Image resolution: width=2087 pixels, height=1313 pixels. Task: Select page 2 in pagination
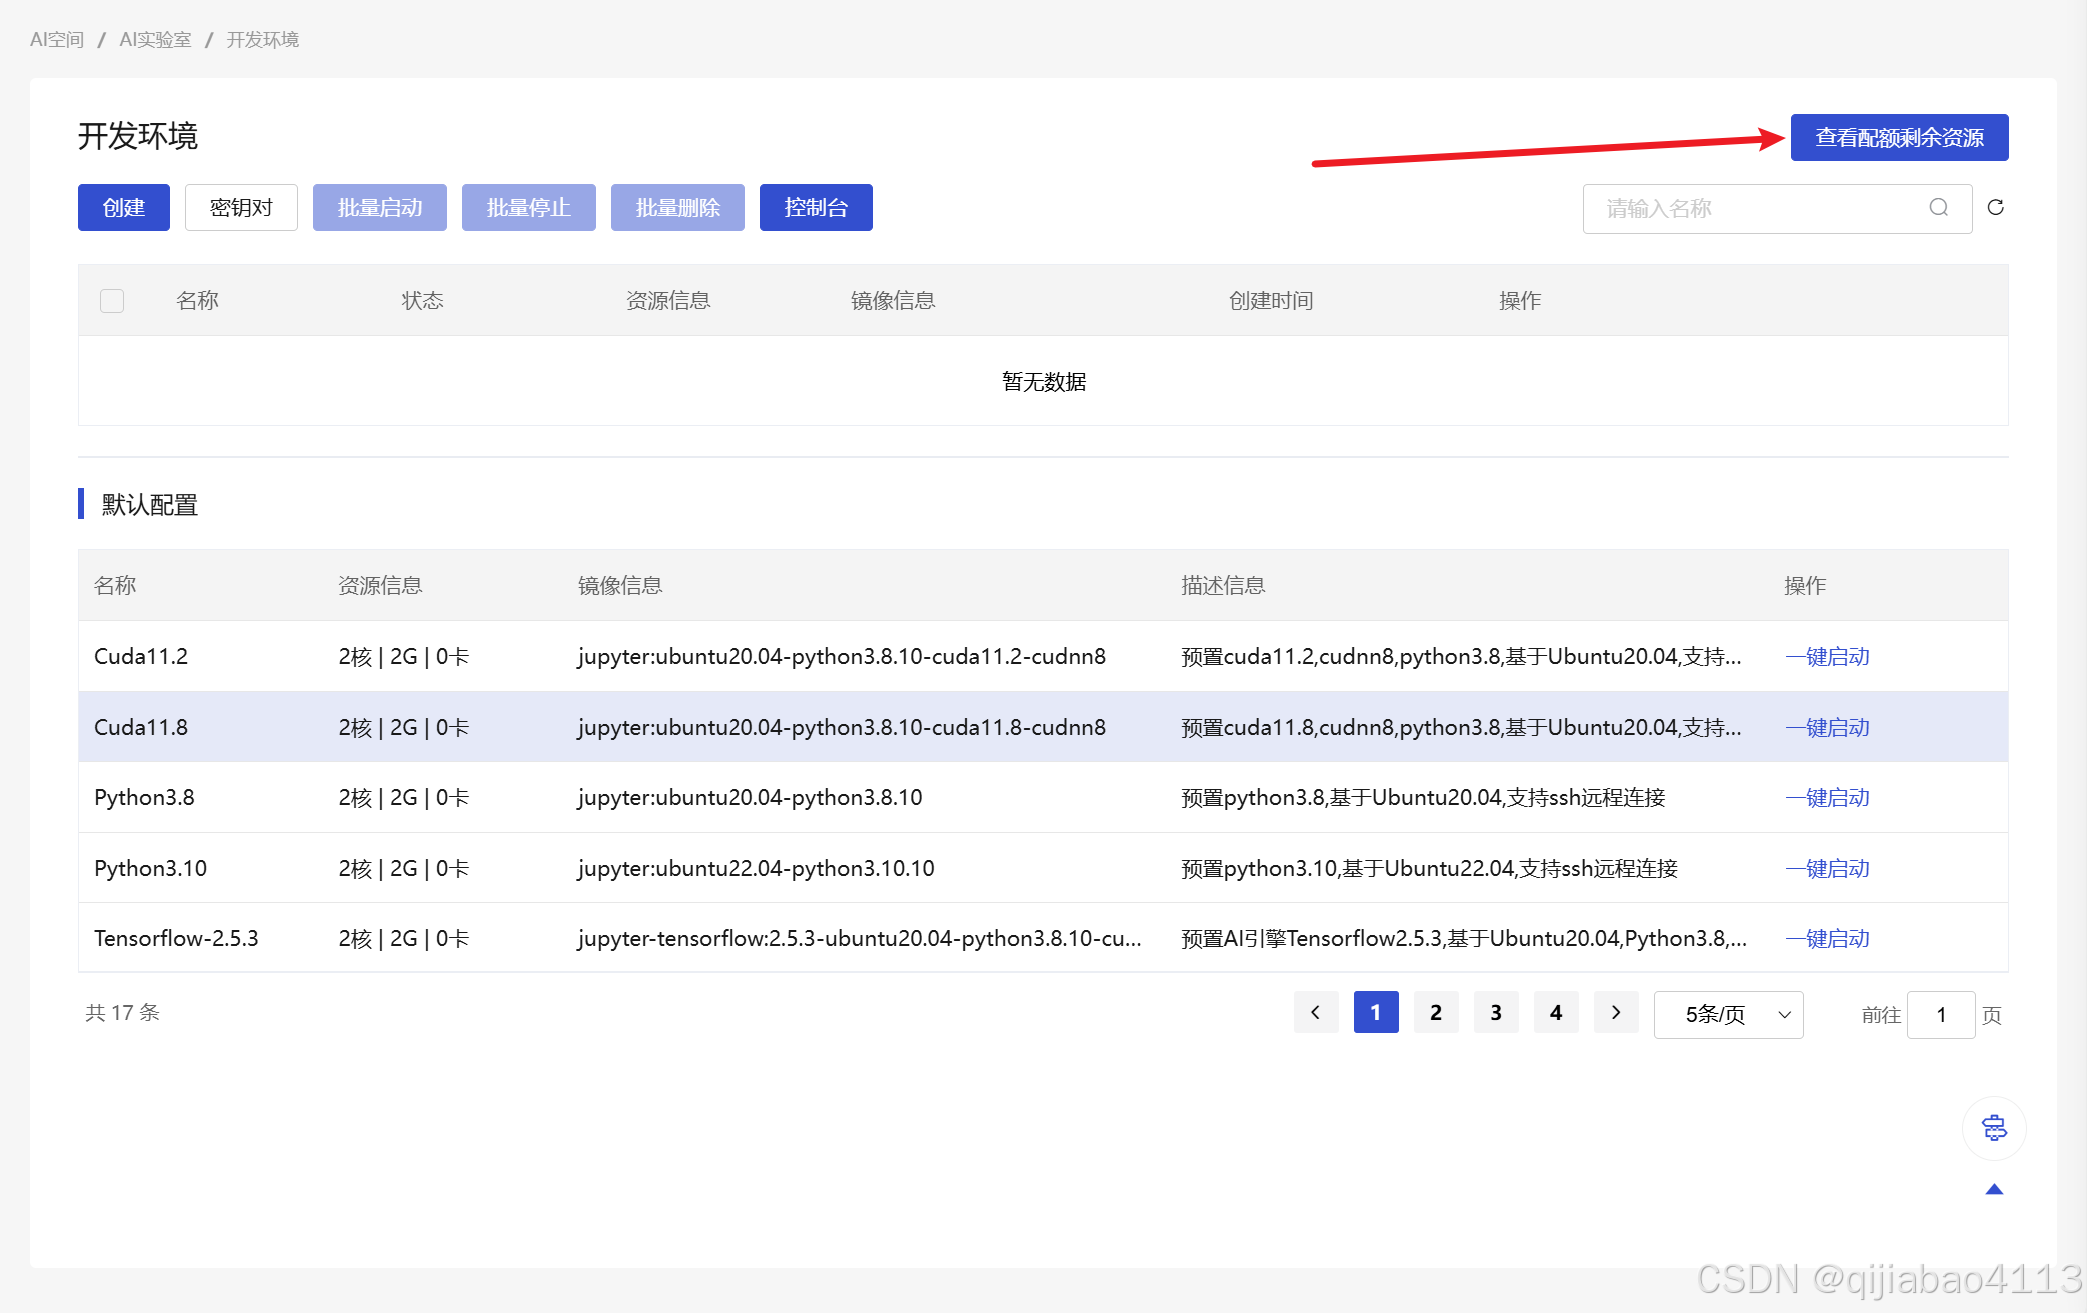(x=1435, y=1012)
